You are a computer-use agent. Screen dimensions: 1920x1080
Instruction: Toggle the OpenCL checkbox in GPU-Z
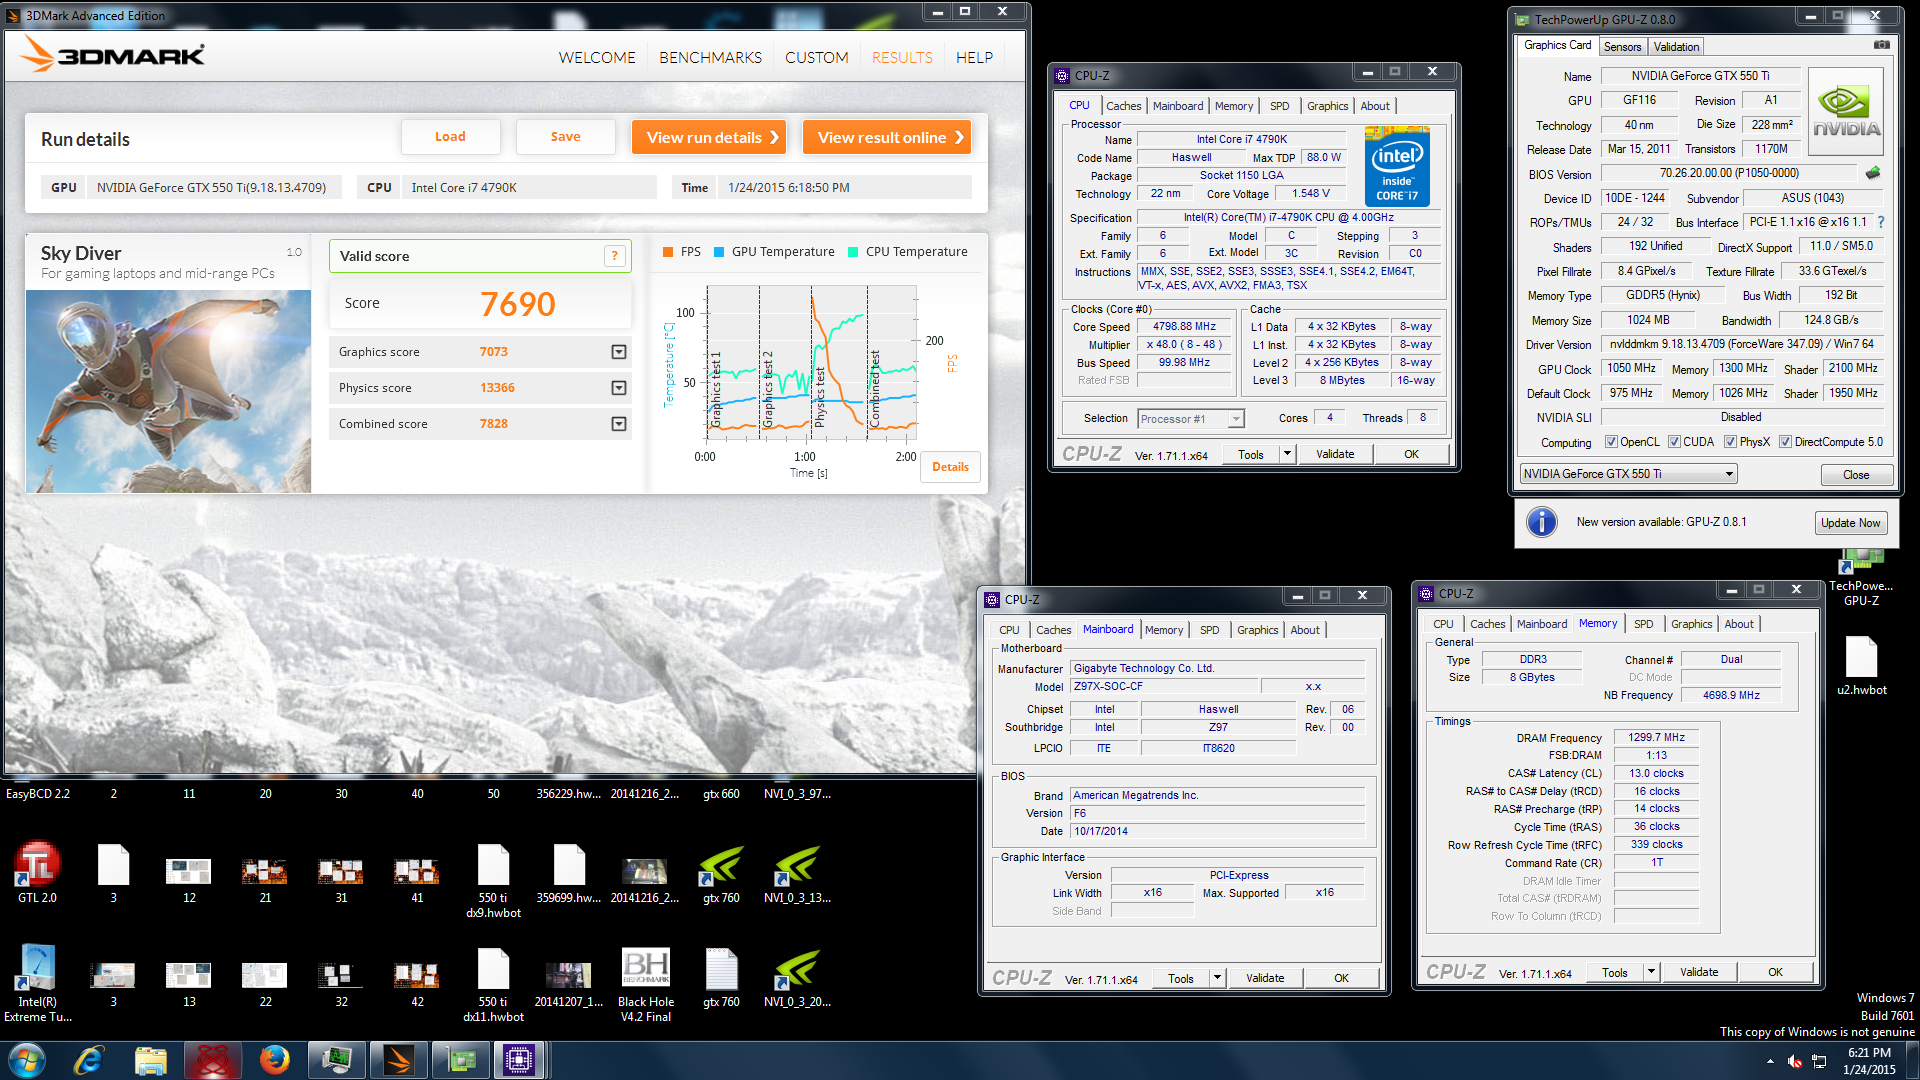pos(1610,442)
